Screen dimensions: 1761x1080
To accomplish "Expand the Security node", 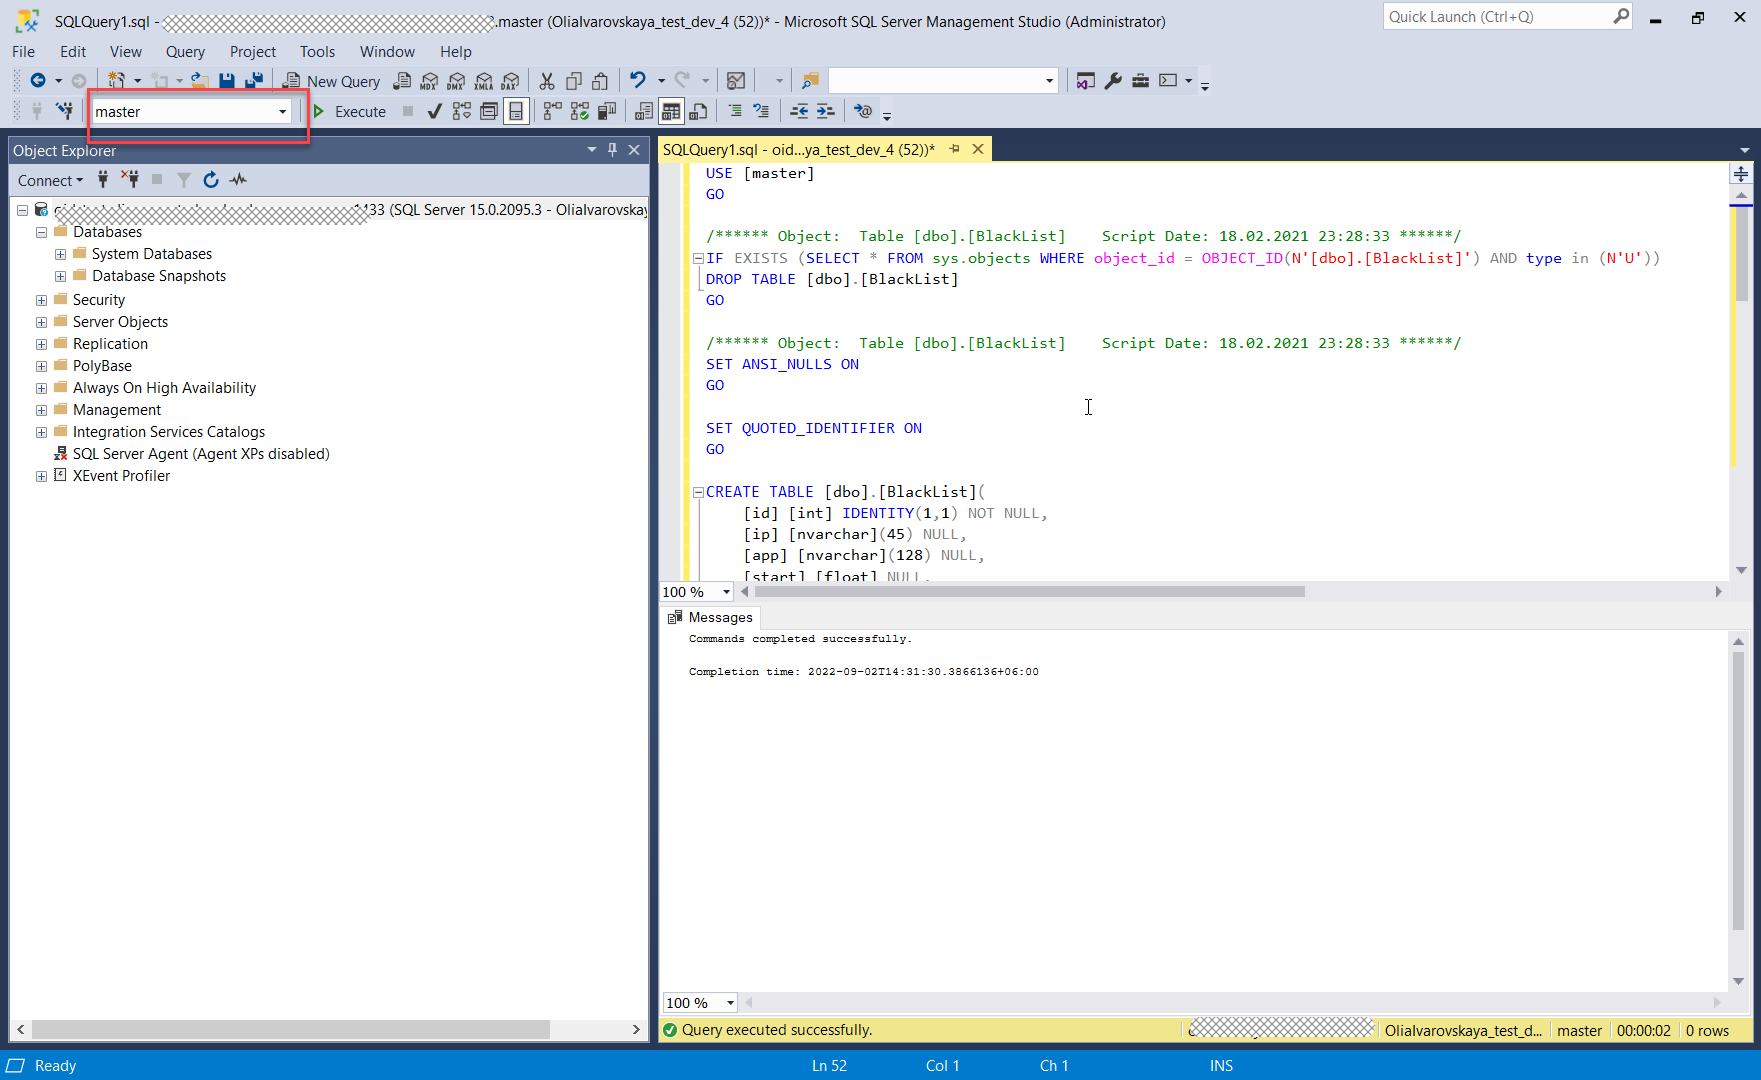I will pos(41,300).
